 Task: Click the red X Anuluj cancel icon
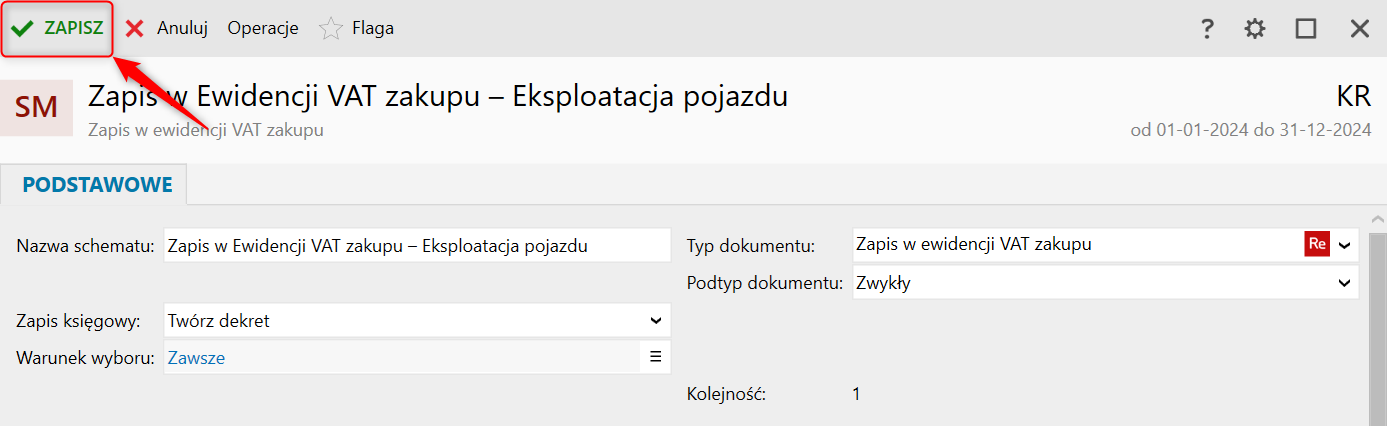[135, 29]
